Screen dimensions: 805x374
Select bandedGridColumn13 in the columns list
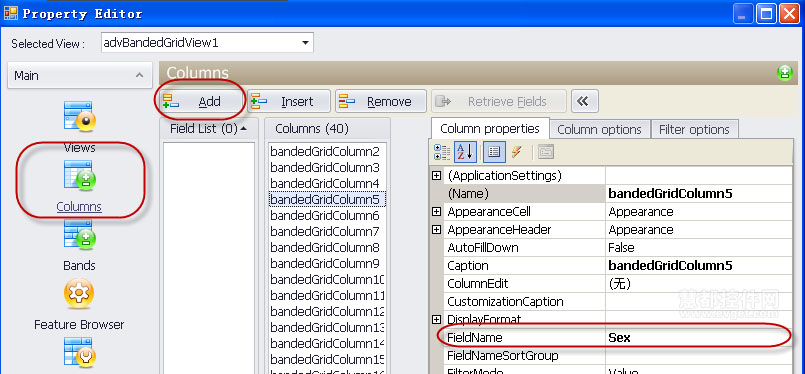click(327, 327)
